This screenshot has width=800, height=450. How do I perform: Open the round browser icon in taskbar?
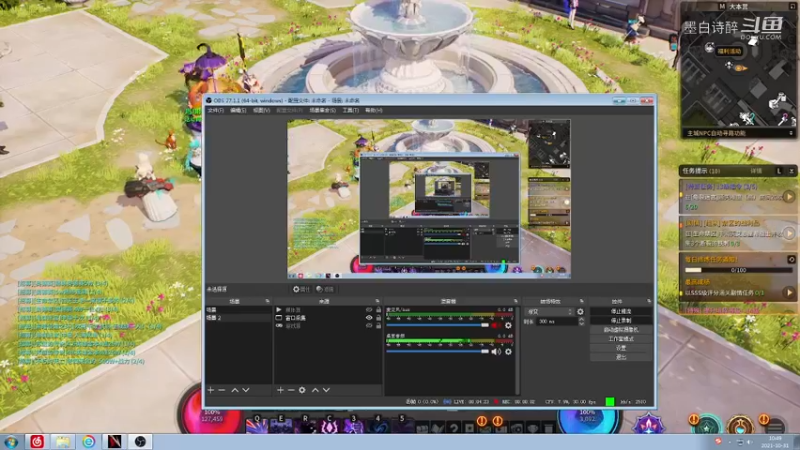tap(89, 441)
